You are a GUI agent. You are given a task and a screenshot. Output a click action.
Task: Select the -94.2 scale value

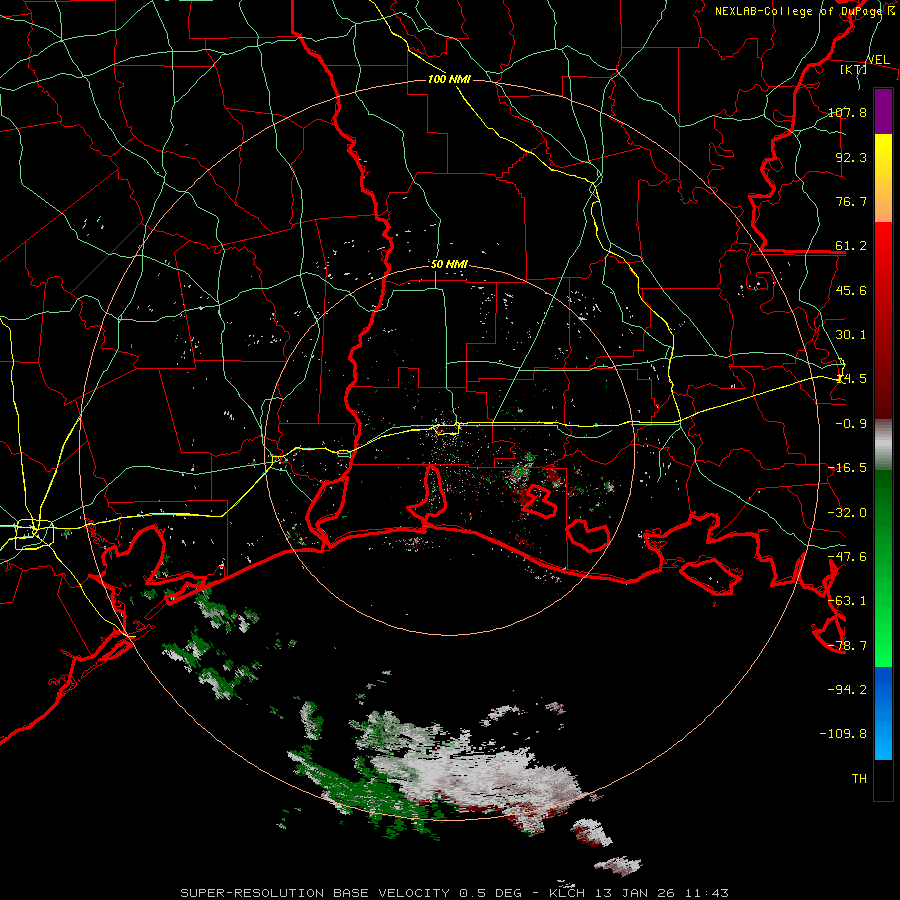click(x=847, y=689)
